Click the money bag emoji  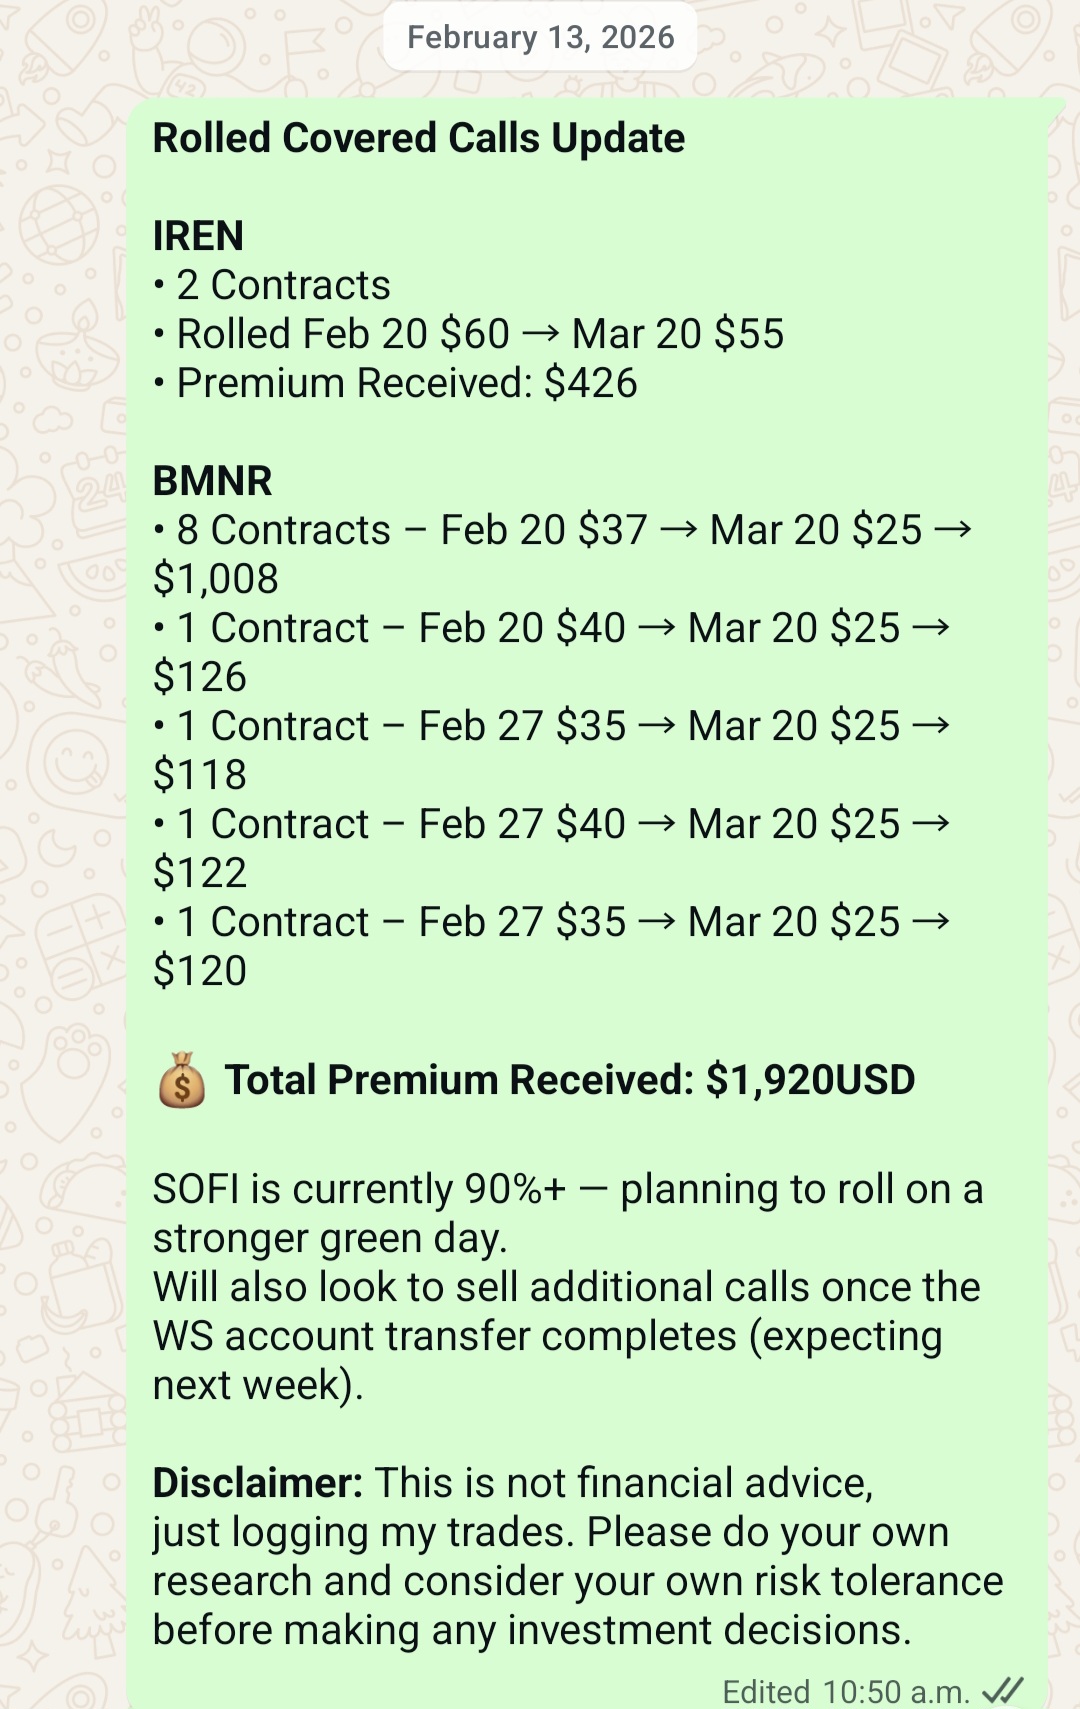(182, 1081)
